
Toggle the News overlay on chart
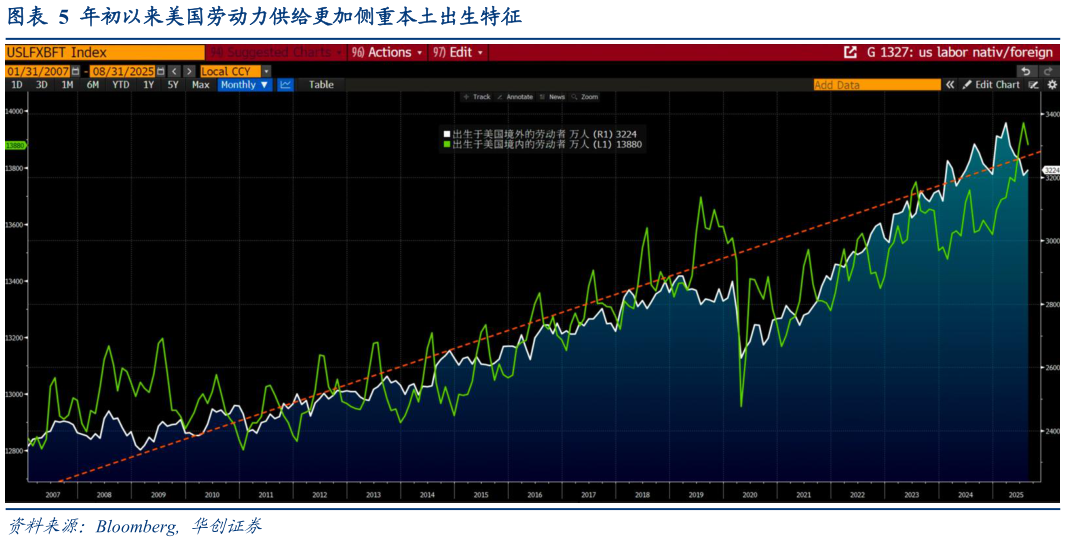[x=552, y=97]
